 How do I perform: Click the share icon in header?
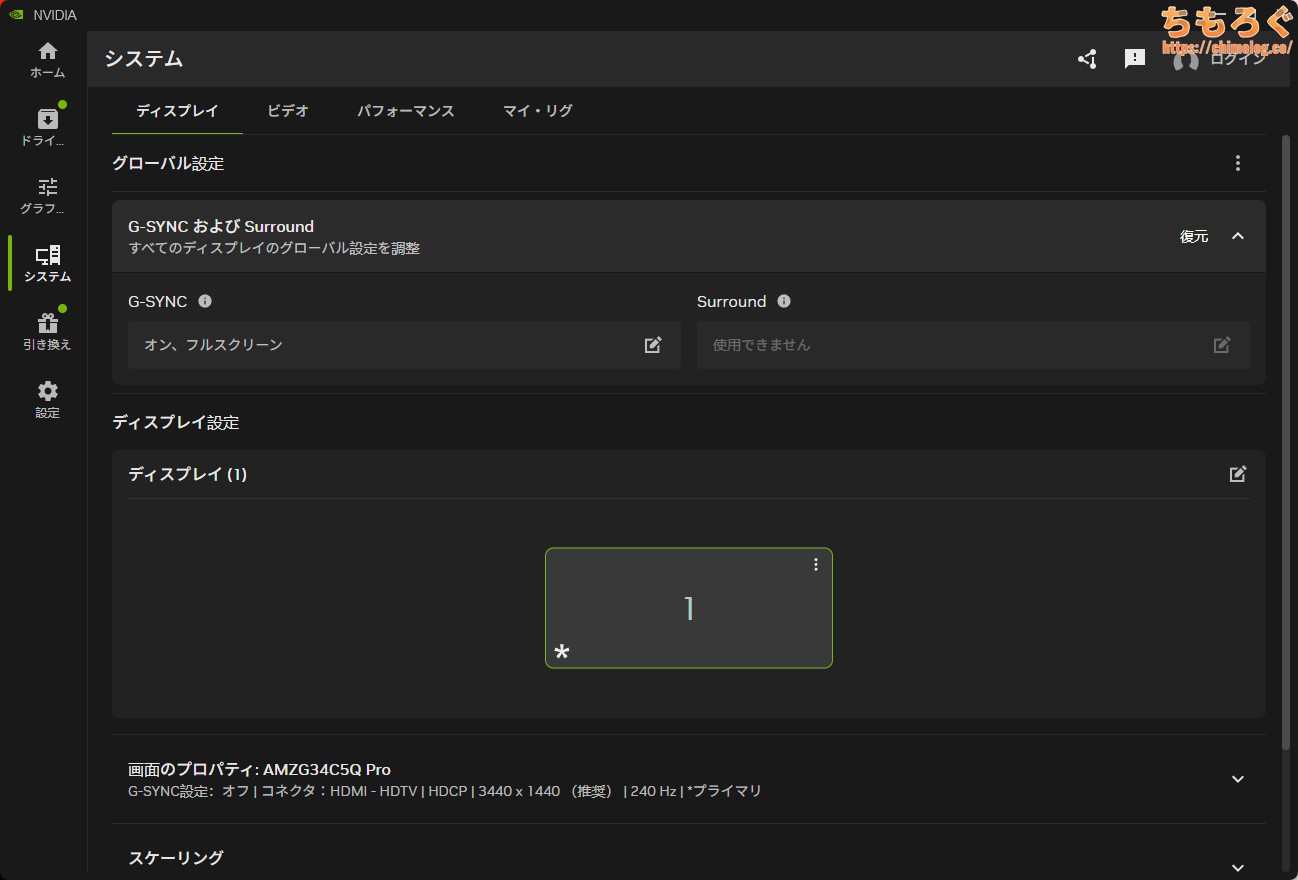point(1087,59)
